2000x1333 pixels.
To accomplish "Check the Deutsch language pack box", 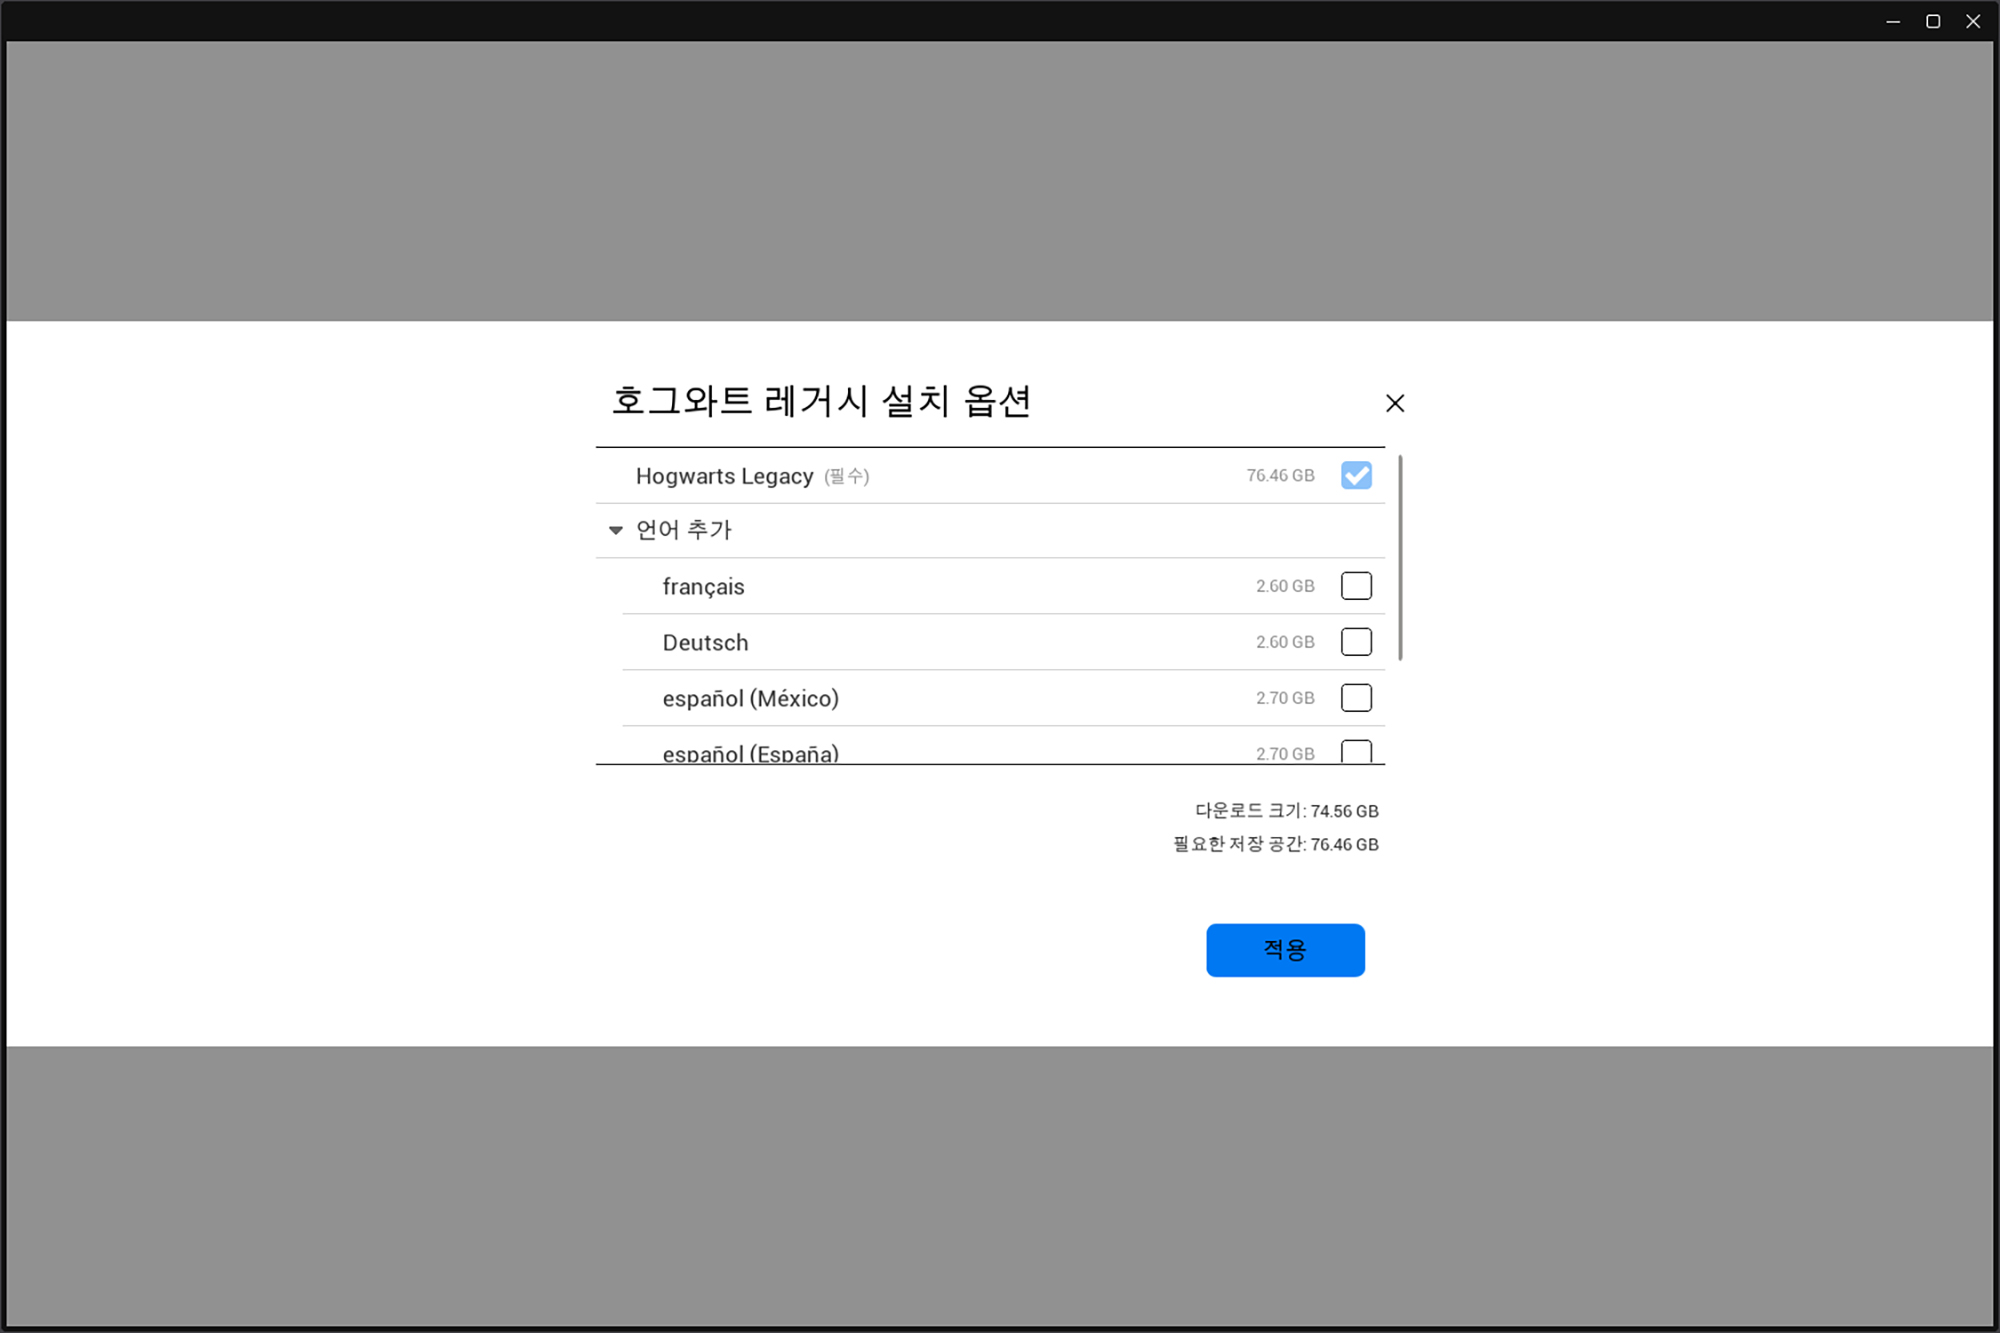I will pyautogui.click(x=1356, y=642).
